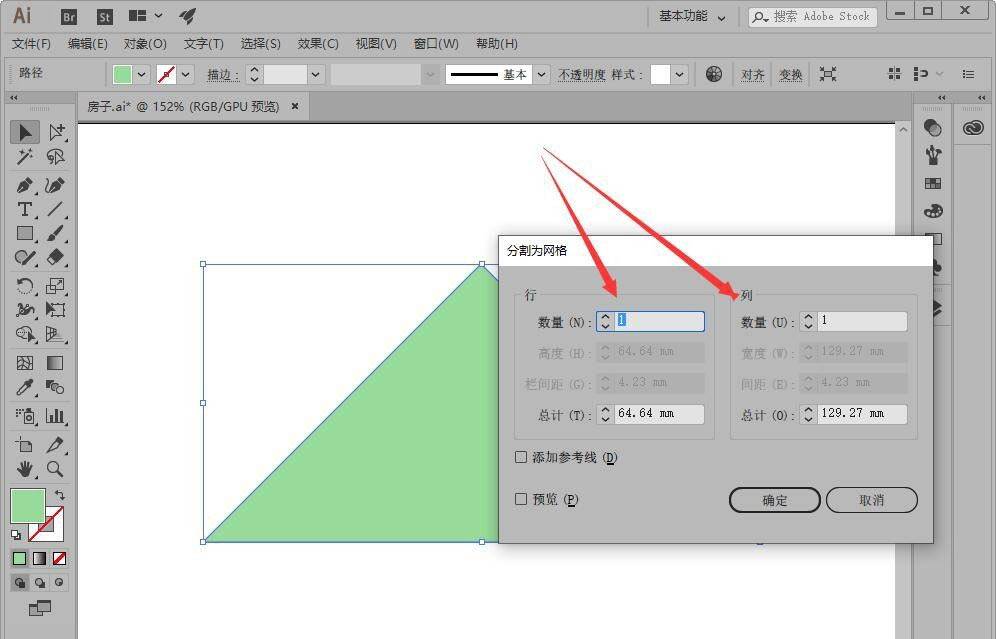Viewport: 996px width, 639px height.
Task: Select the Pen tool
Action: point(25,185)
